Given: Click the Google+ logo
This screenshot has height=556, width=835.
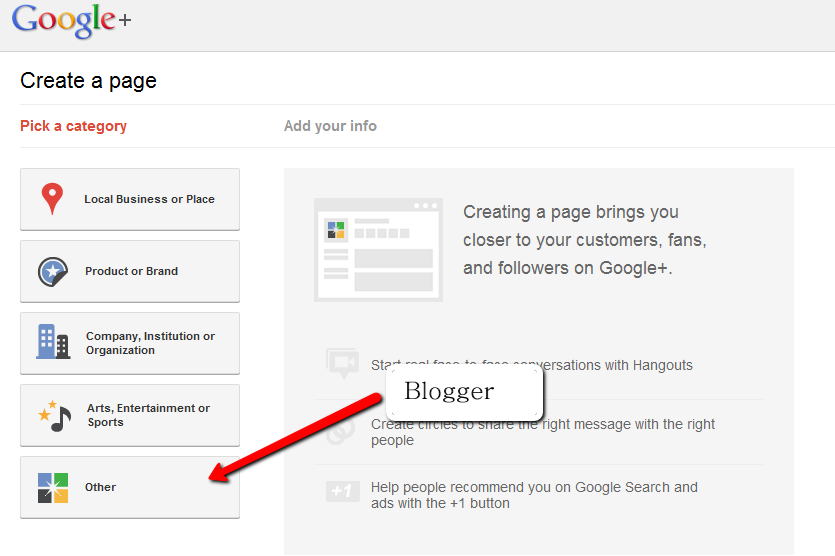Looking at the screenshot, I should 71,21.
